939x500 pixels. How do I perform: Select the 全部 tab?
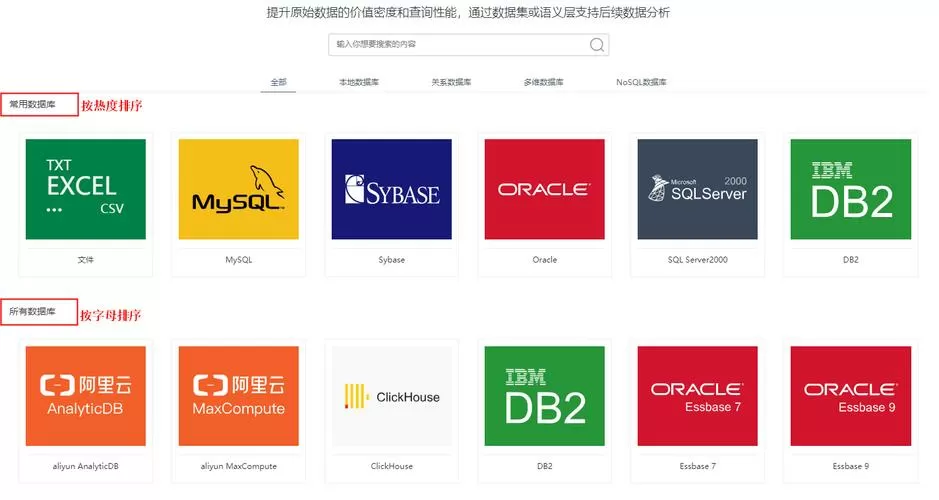[x=278, y=82]
